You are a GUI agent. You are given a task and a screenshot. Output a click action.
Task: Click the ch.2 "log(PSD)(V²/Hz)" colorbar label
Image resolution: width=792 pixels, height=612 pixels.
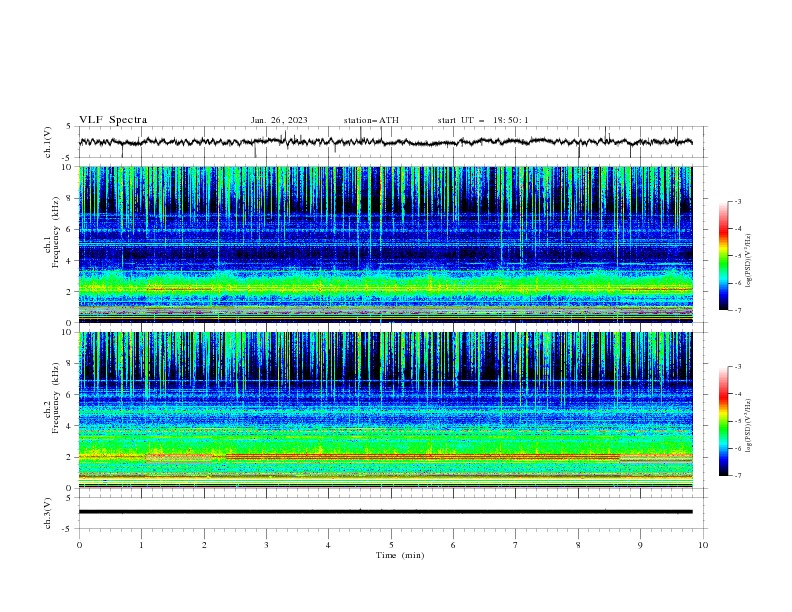[x=749, y=426]
